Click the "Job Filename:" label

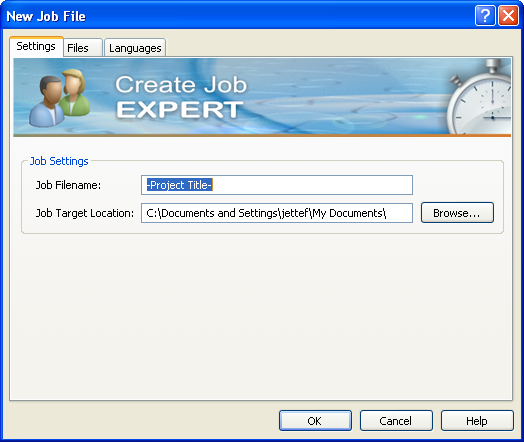pyautogui.click(x=69, y=185)
